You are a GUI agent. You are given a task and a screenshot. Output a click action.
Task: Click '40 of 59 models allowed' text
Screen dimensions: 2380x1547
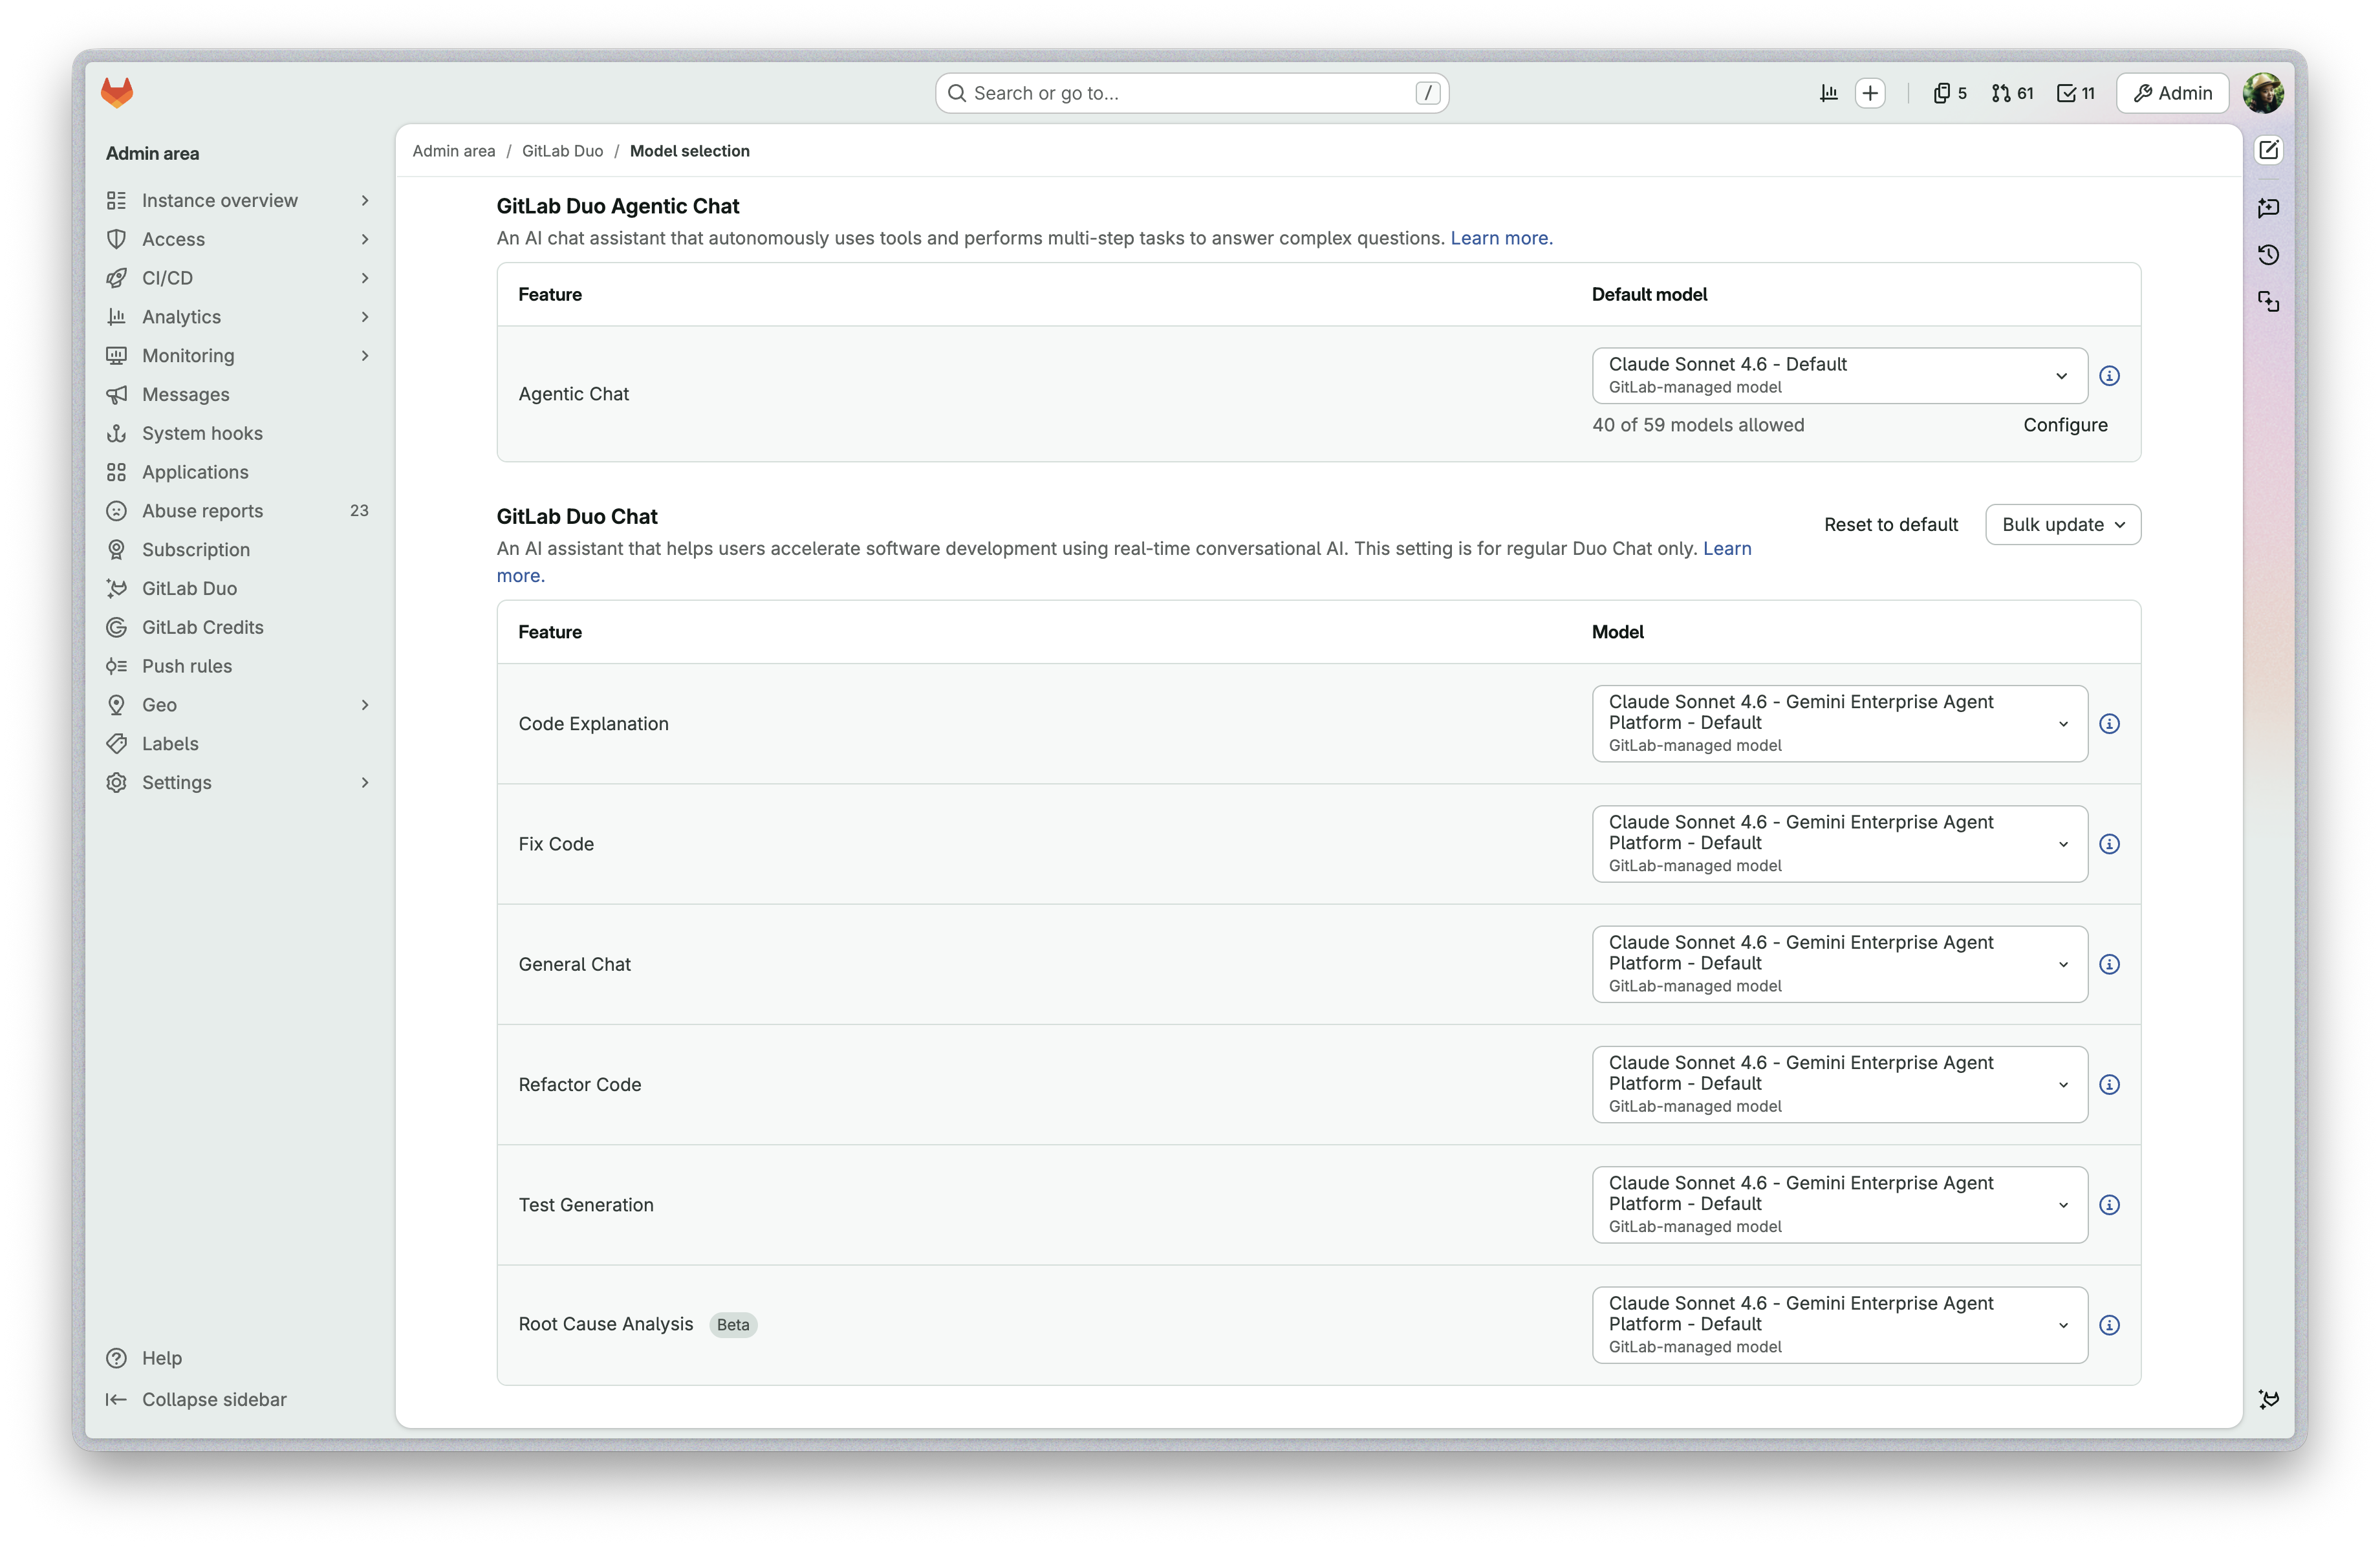(x=1698, y=425)
